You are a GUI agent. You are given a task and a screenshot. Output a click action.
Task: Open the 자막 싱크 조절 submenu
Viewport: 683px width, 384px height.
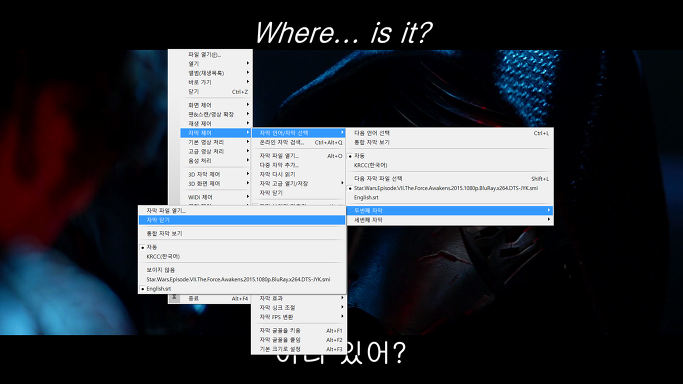click(299, 307)
